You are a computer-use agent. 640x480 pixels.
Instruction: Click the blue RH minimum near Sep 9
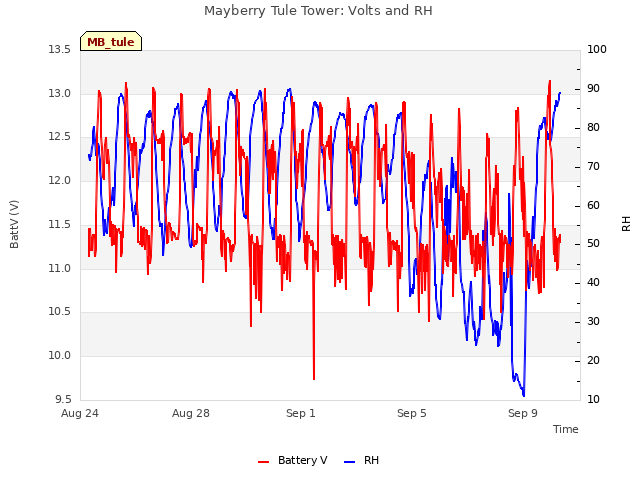523,394
